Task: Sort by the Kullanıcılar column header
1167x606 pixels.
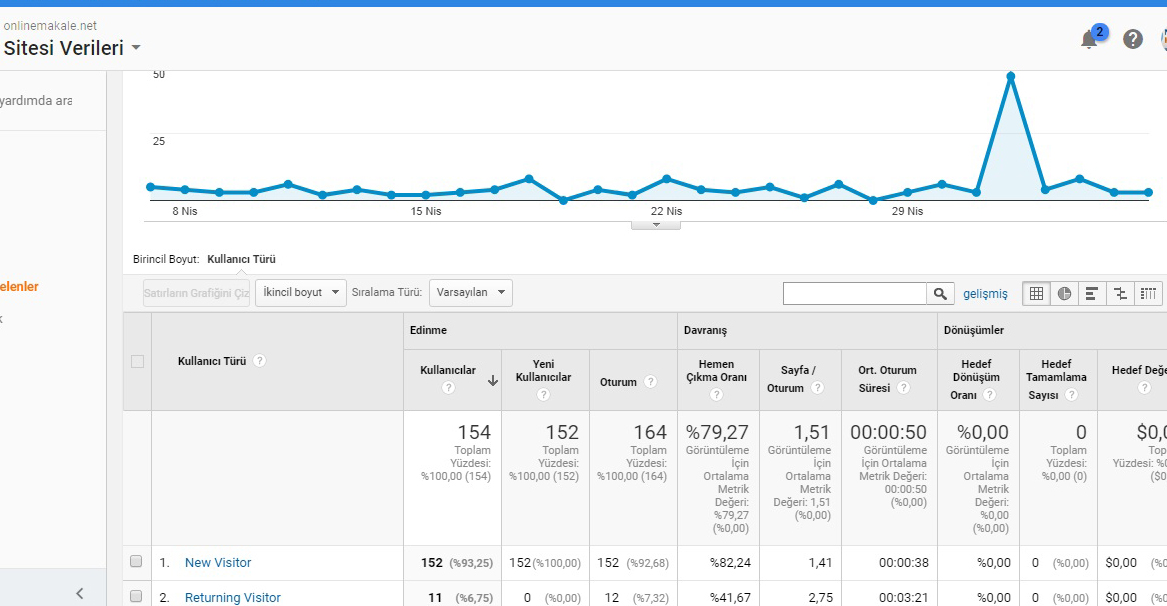Action: click(448, 370)
